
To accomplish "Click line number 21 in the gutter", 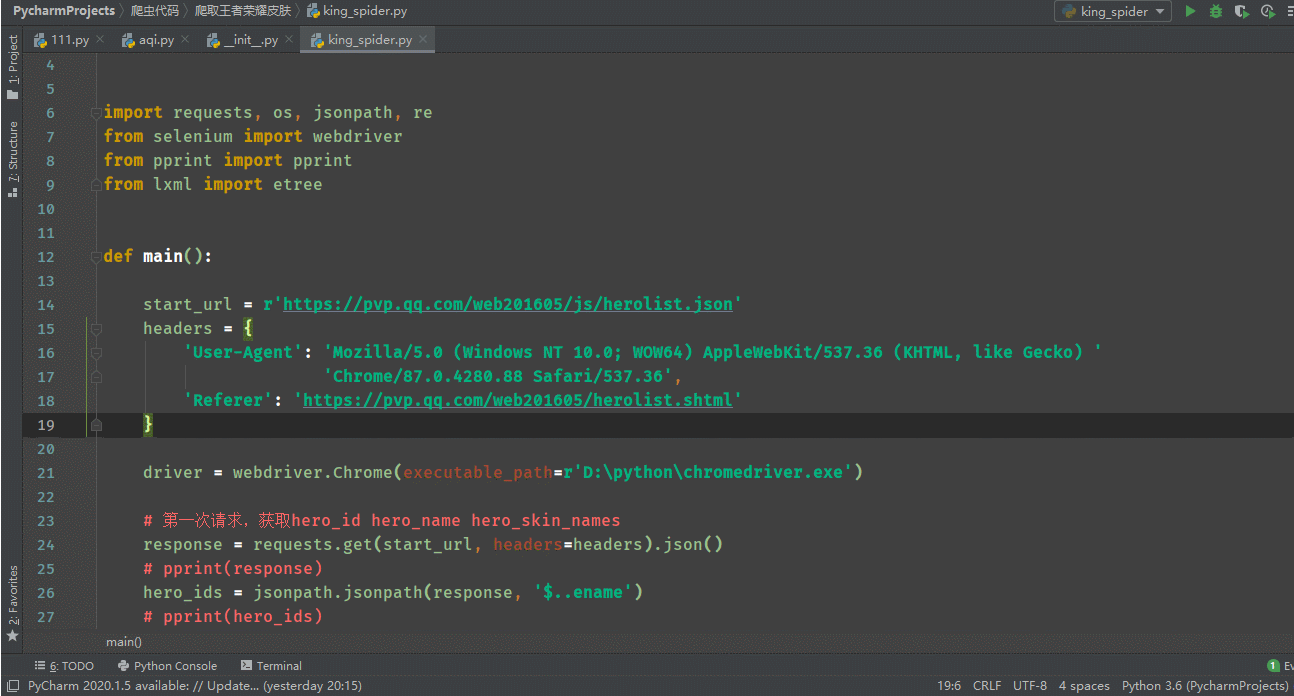I will coord(46,473).
